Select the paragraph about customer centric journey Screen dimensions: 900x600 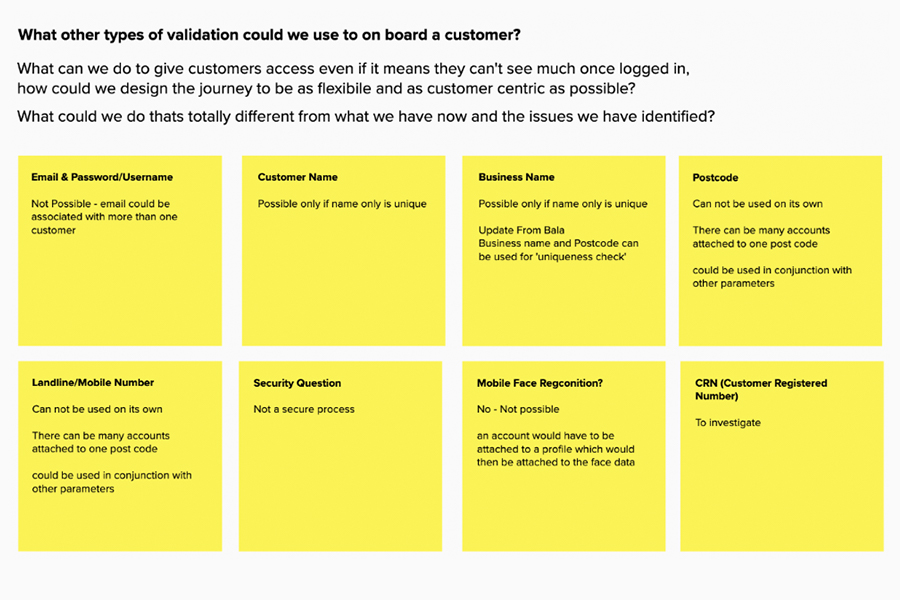tap(353, 78)
